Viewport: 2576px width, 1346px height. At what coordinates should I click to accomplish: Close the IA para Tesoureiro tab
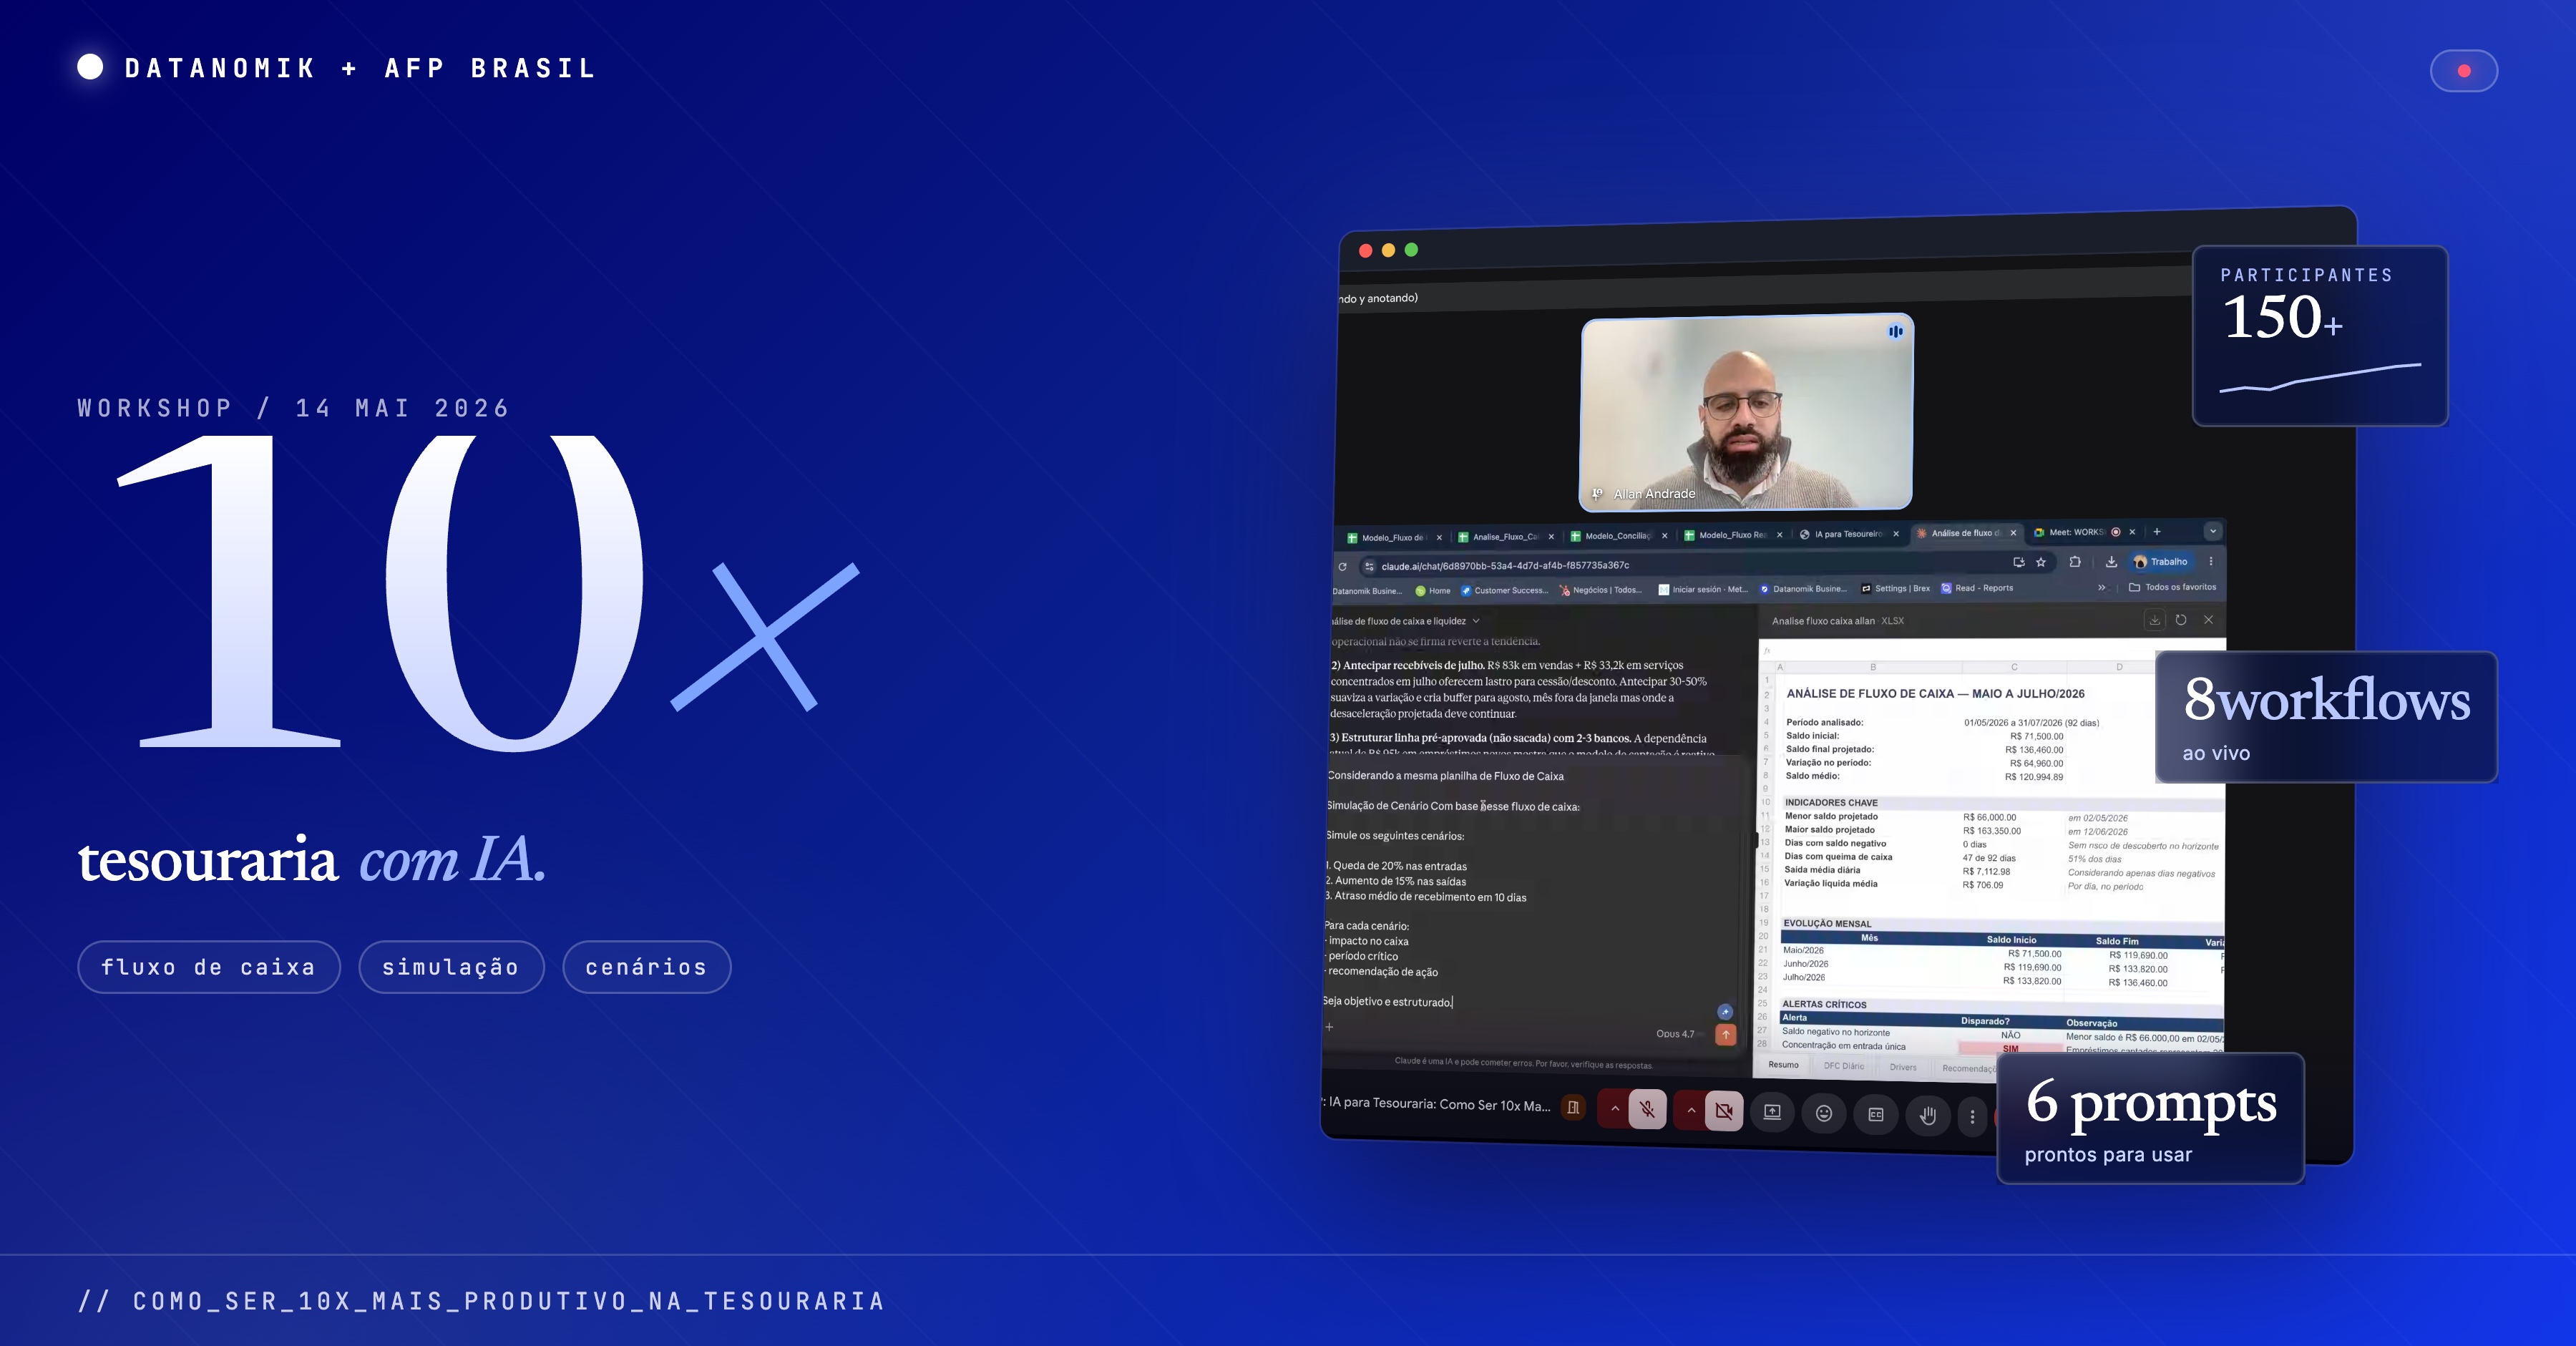pyautogui.click(x=1896, y=534)
